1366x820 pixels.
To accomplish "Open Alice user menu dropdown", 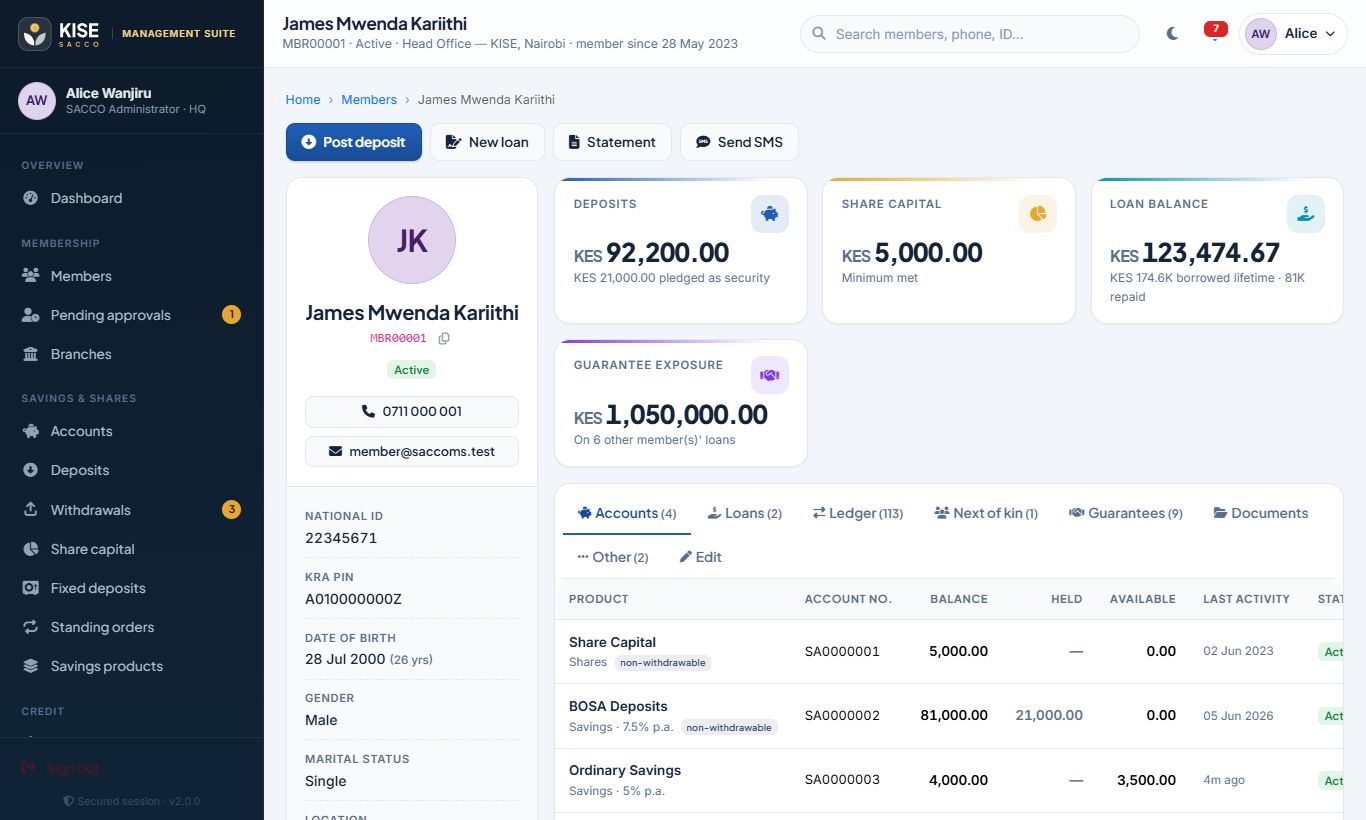I will [x=1293, y=34].
